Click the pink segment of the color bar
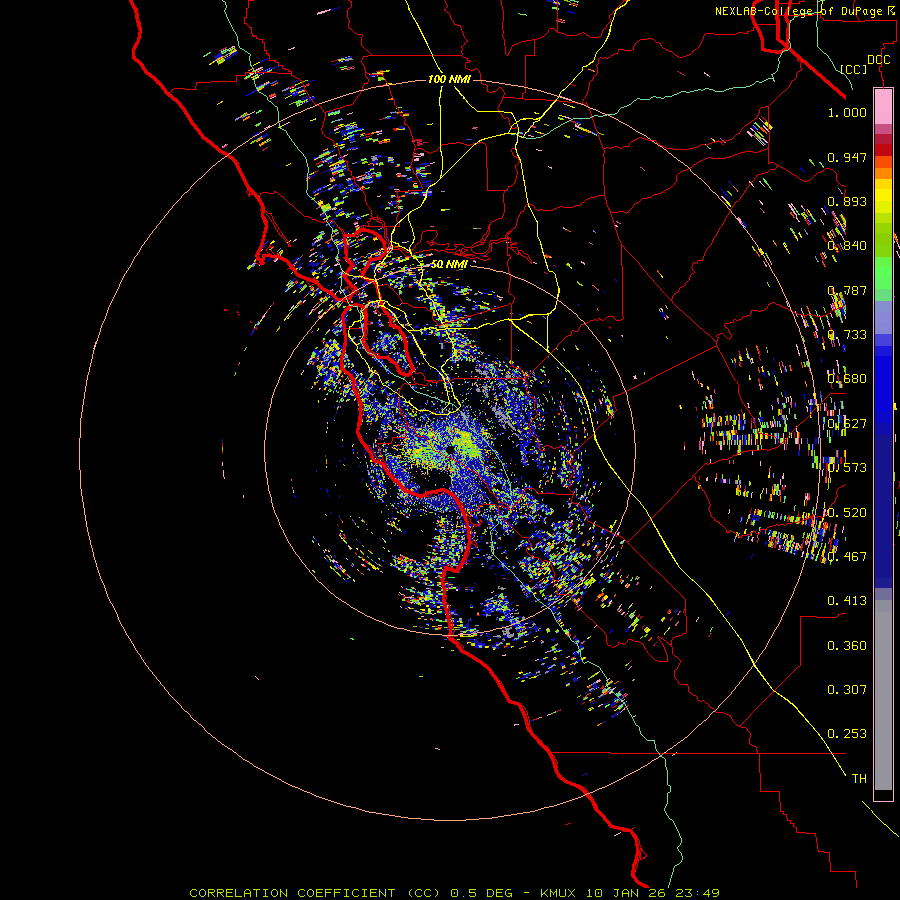The image size is (900, 900). pyautogui.click(x=883, y=106)
